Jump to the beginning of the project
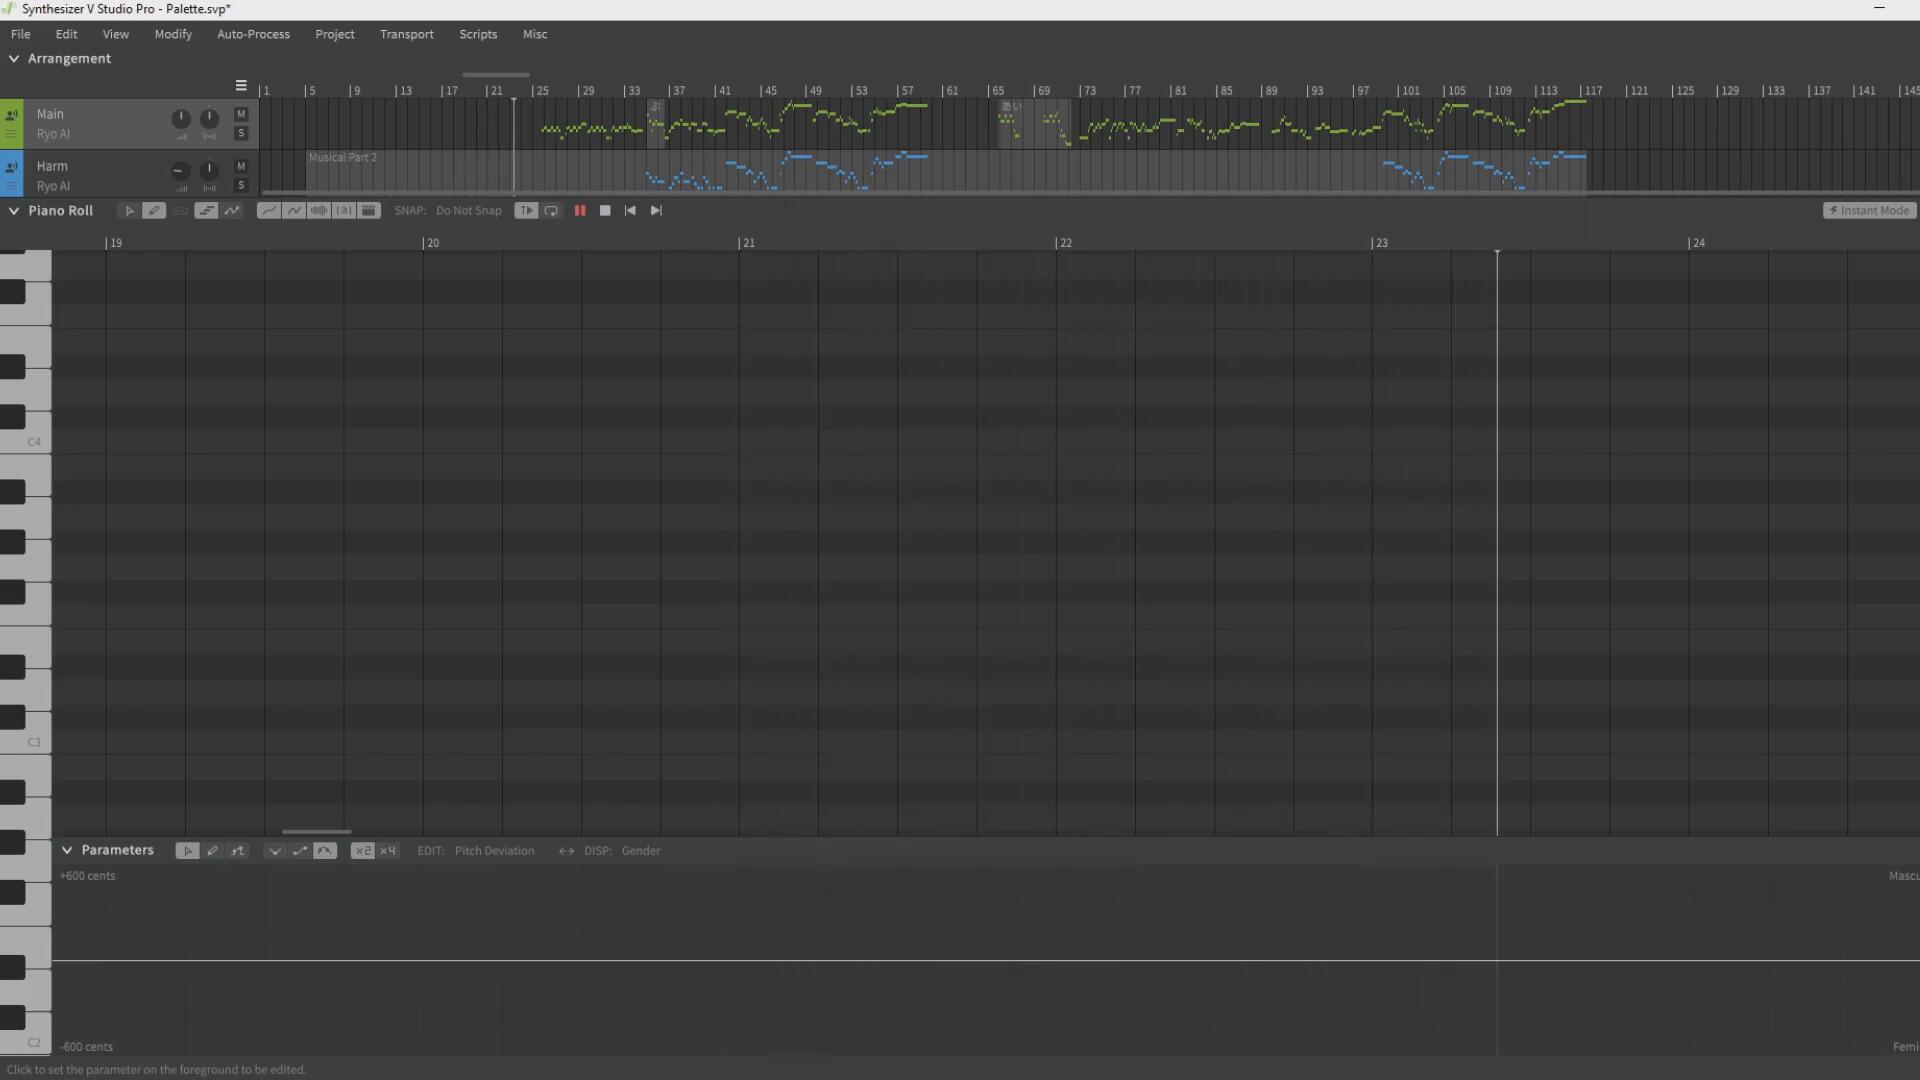 (630, 211)
